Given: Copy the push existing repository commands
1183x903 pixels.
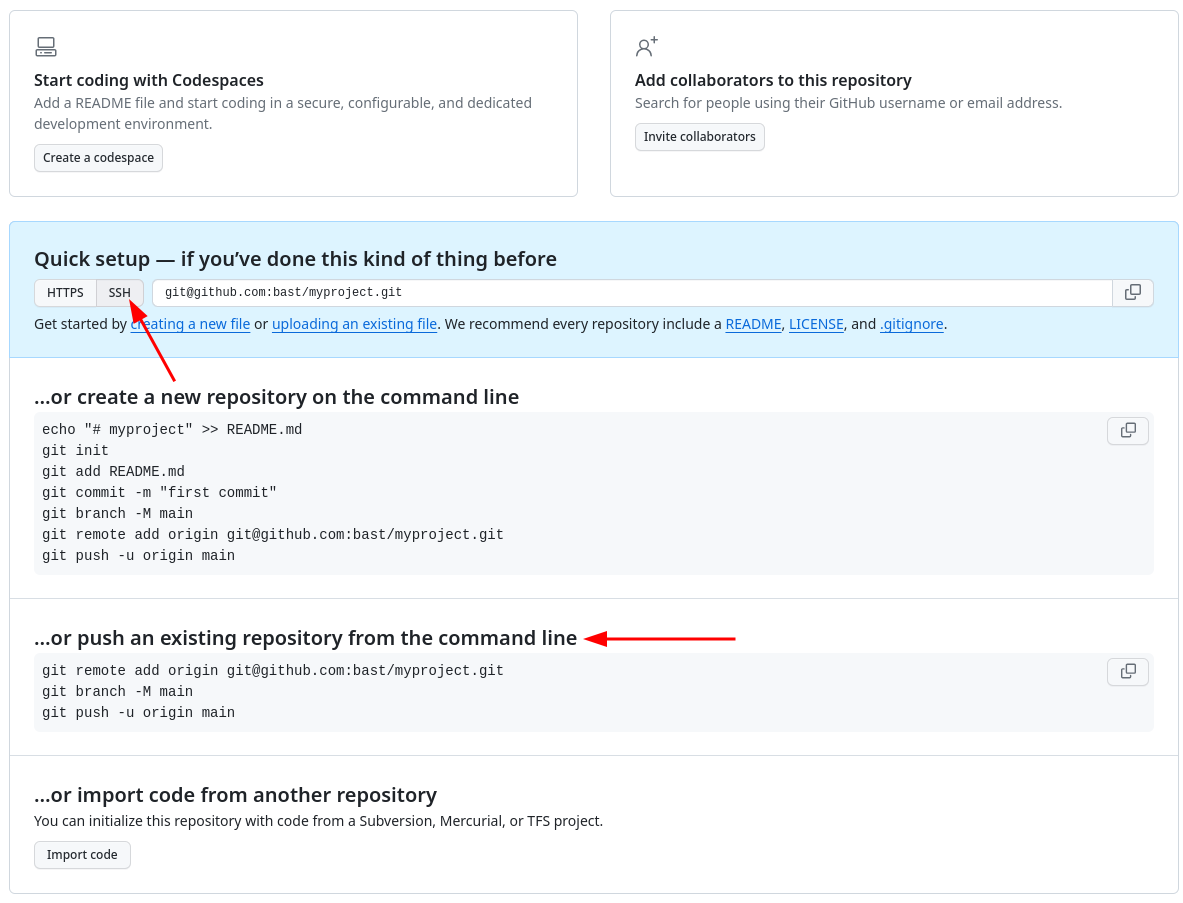Looking at the screenshot, I should [1127, 672].
